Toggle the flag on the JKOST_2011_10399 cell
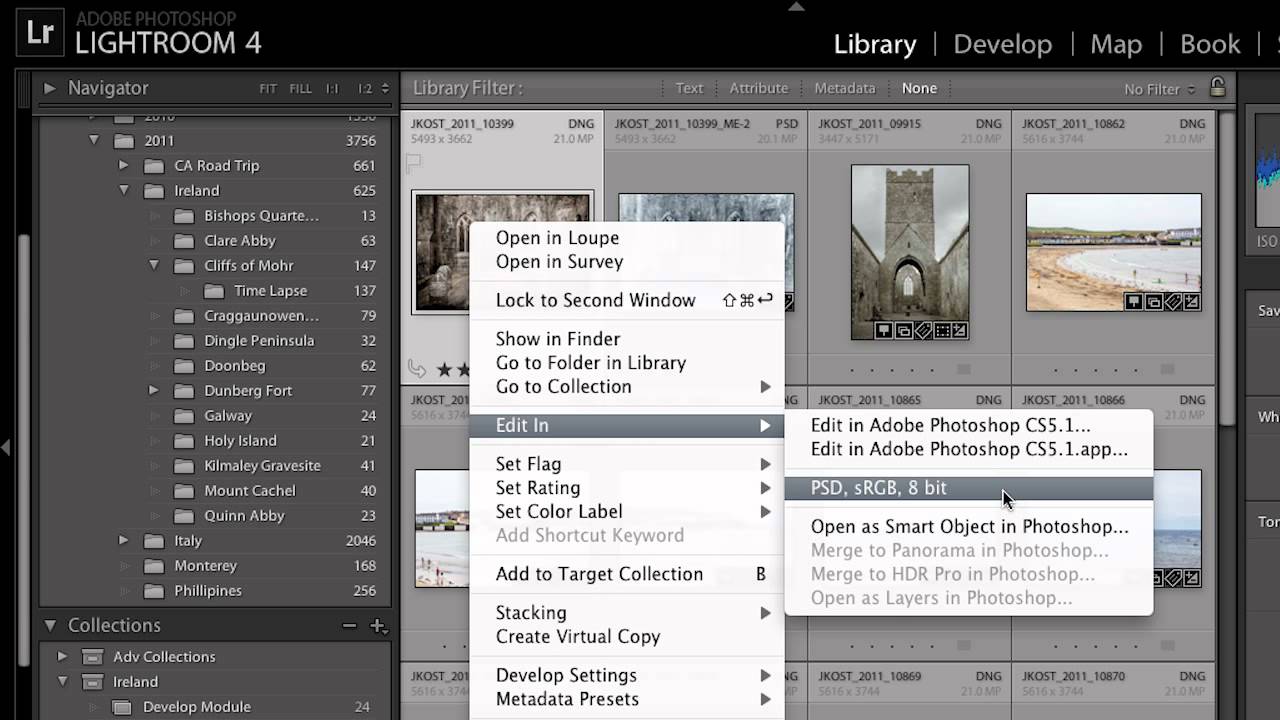This screenshot has width=1280, height=720. (x=414, y=162)
